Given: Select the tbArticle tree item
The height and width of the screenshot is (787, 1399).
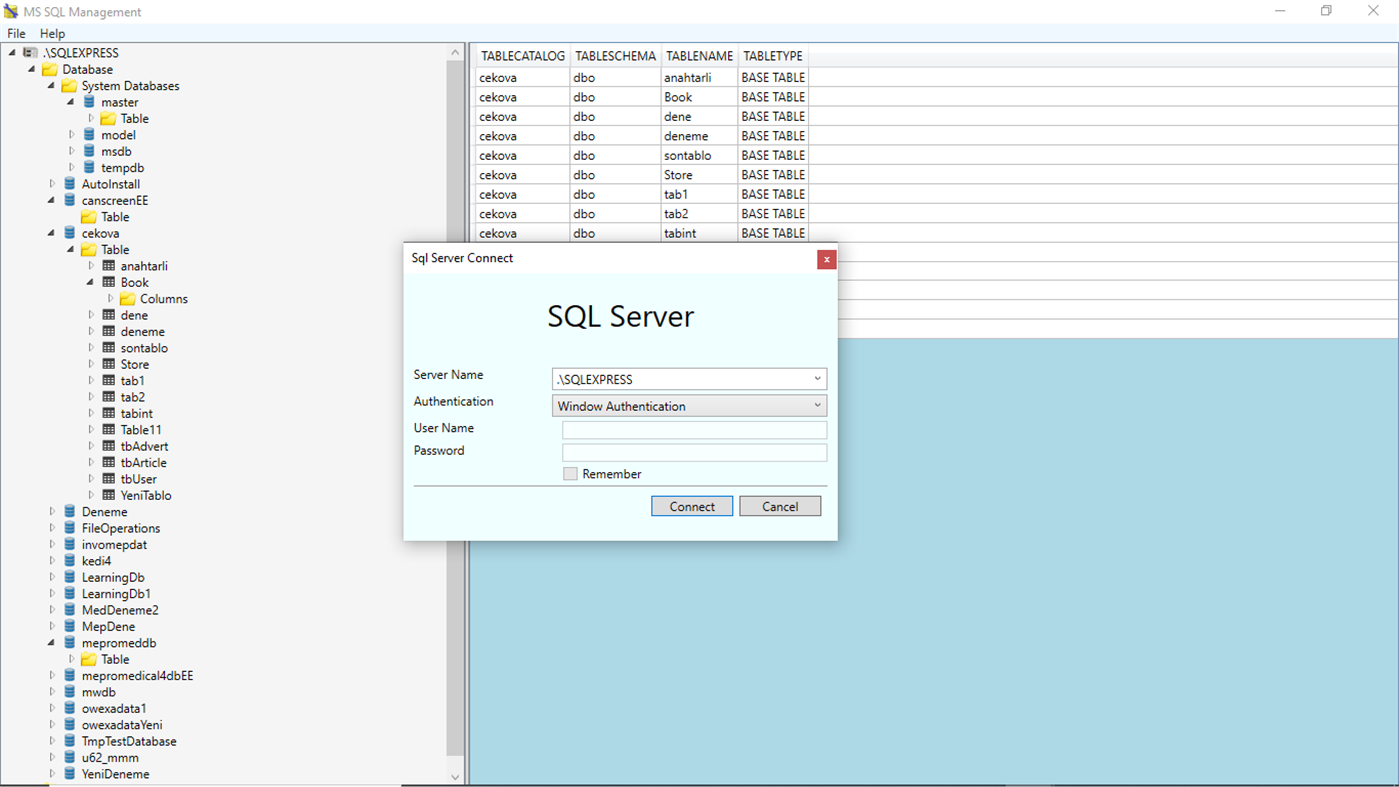Looking at the screenshot, I should tap(143, 463).
